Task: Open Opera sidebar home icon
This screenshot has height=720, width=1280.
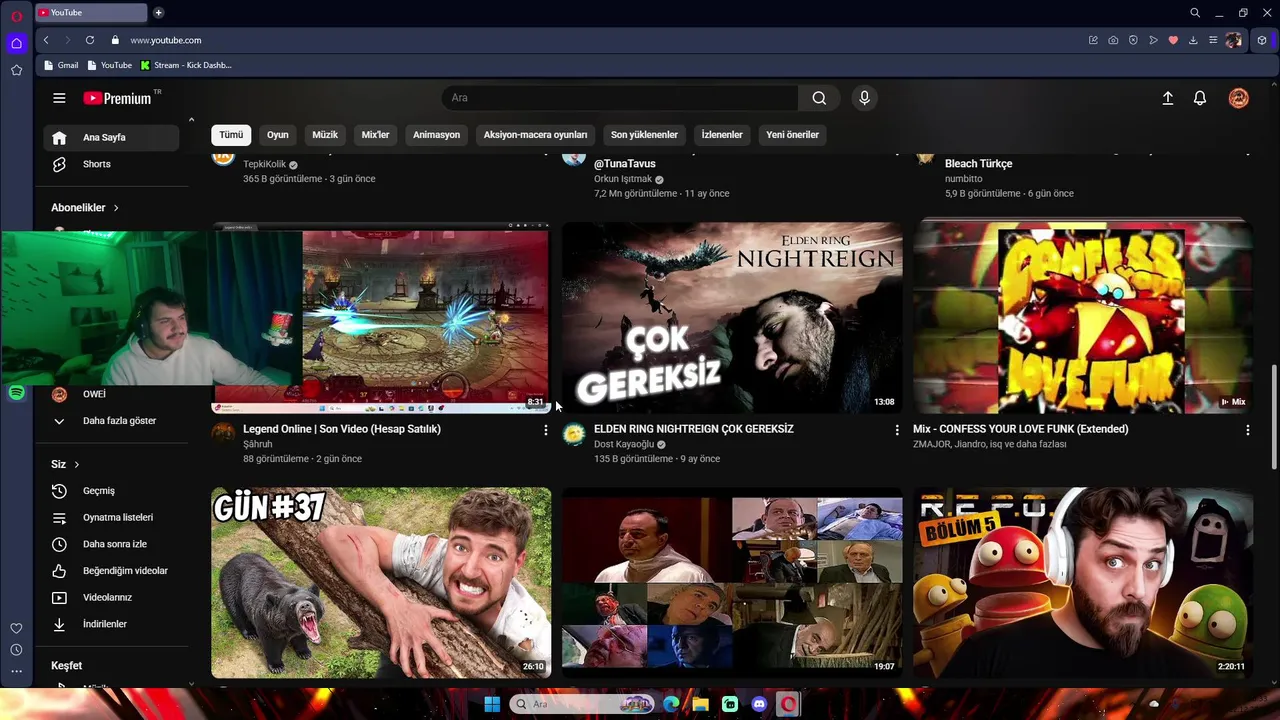Action: [x=16, y=43]
